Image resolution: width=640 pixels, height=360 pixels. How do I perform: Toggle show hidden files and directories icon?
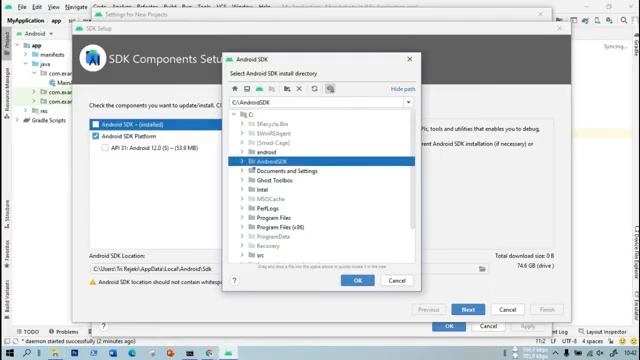(x=330, y=89)
